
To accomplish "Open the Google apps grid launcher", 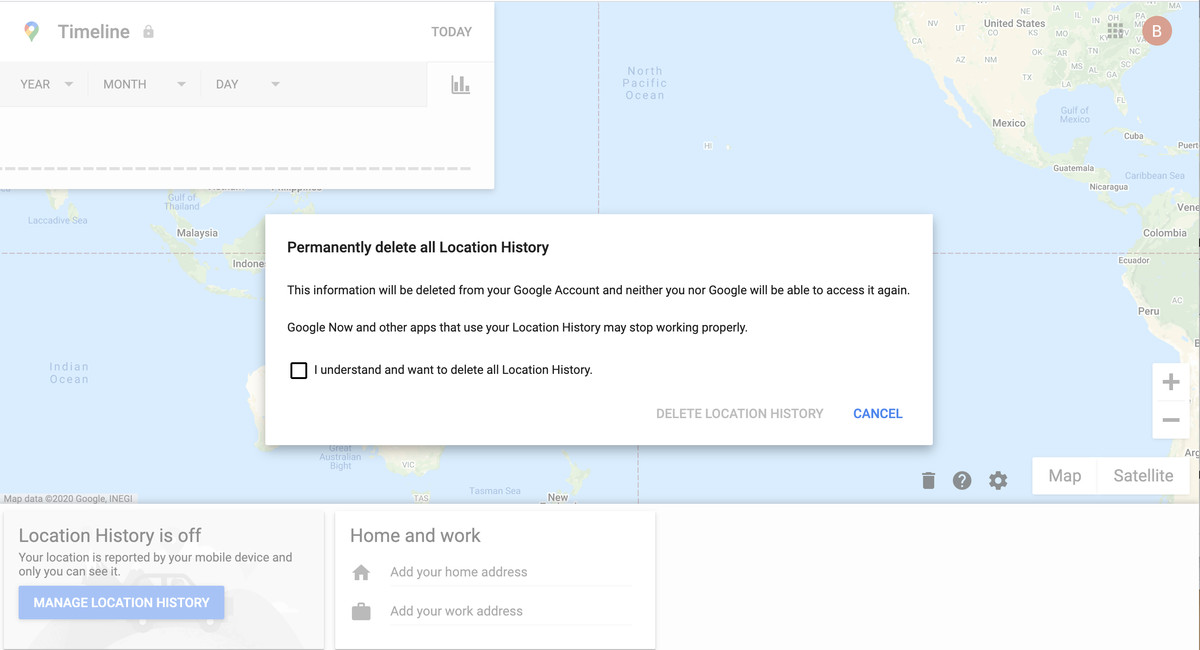I will (1116, 31).
